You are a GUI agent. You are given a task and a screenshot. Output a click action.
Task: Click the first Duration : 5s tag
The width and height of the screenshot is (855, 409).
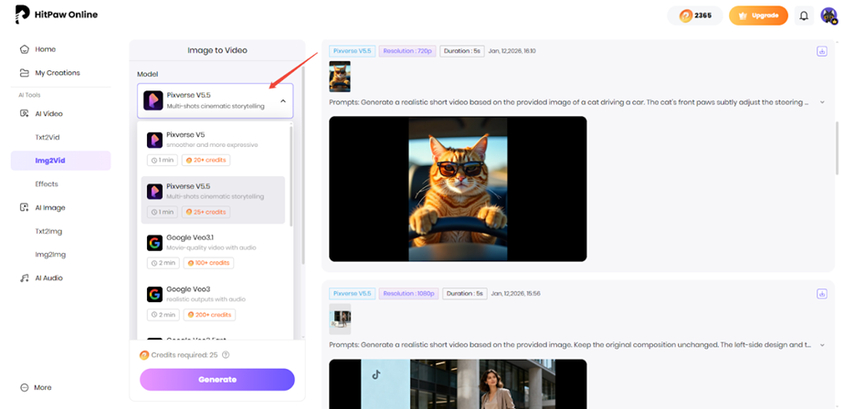tap(462, 51)
